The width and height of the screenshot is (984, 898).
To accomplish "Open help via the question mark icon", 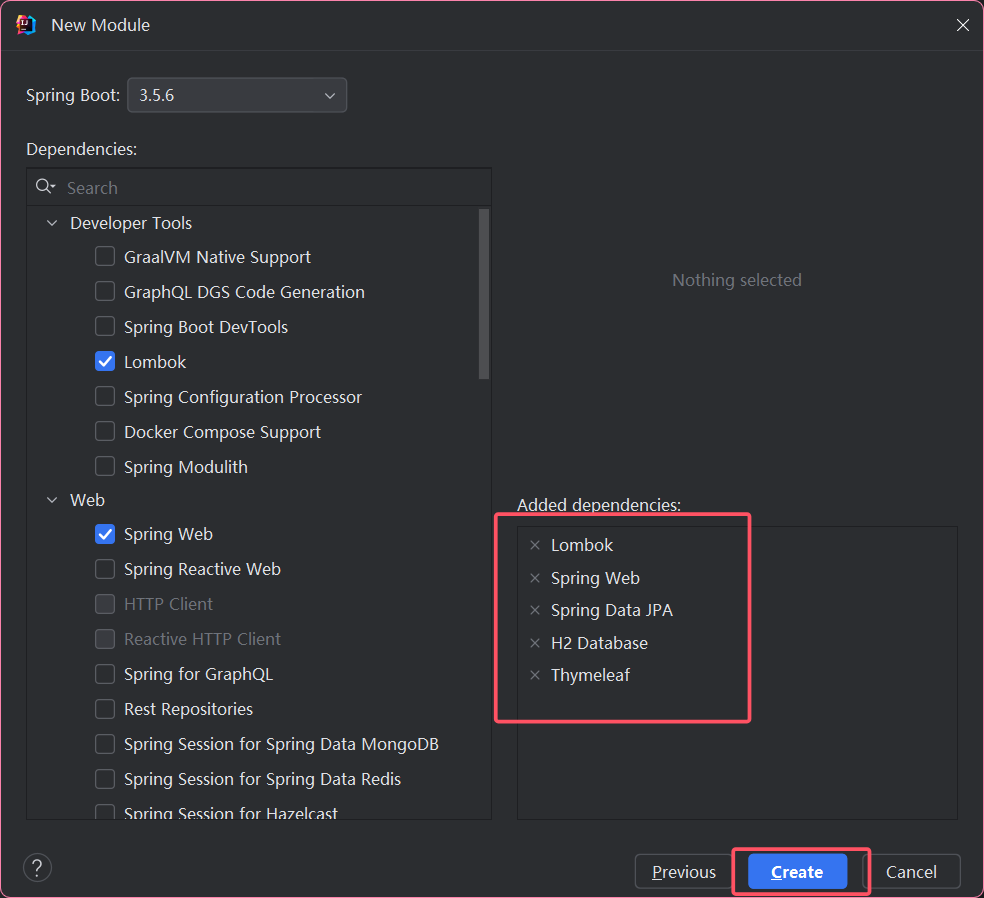I will [x=37, y=868].
